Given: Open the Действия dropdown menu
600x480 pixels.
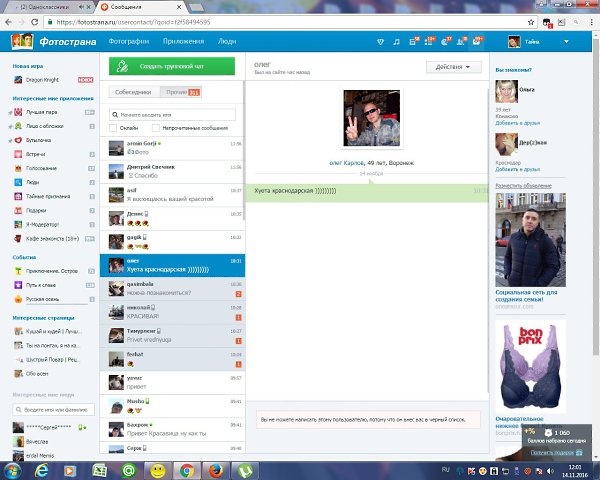Looking at the screenshot, I should (x=449, y=68).
